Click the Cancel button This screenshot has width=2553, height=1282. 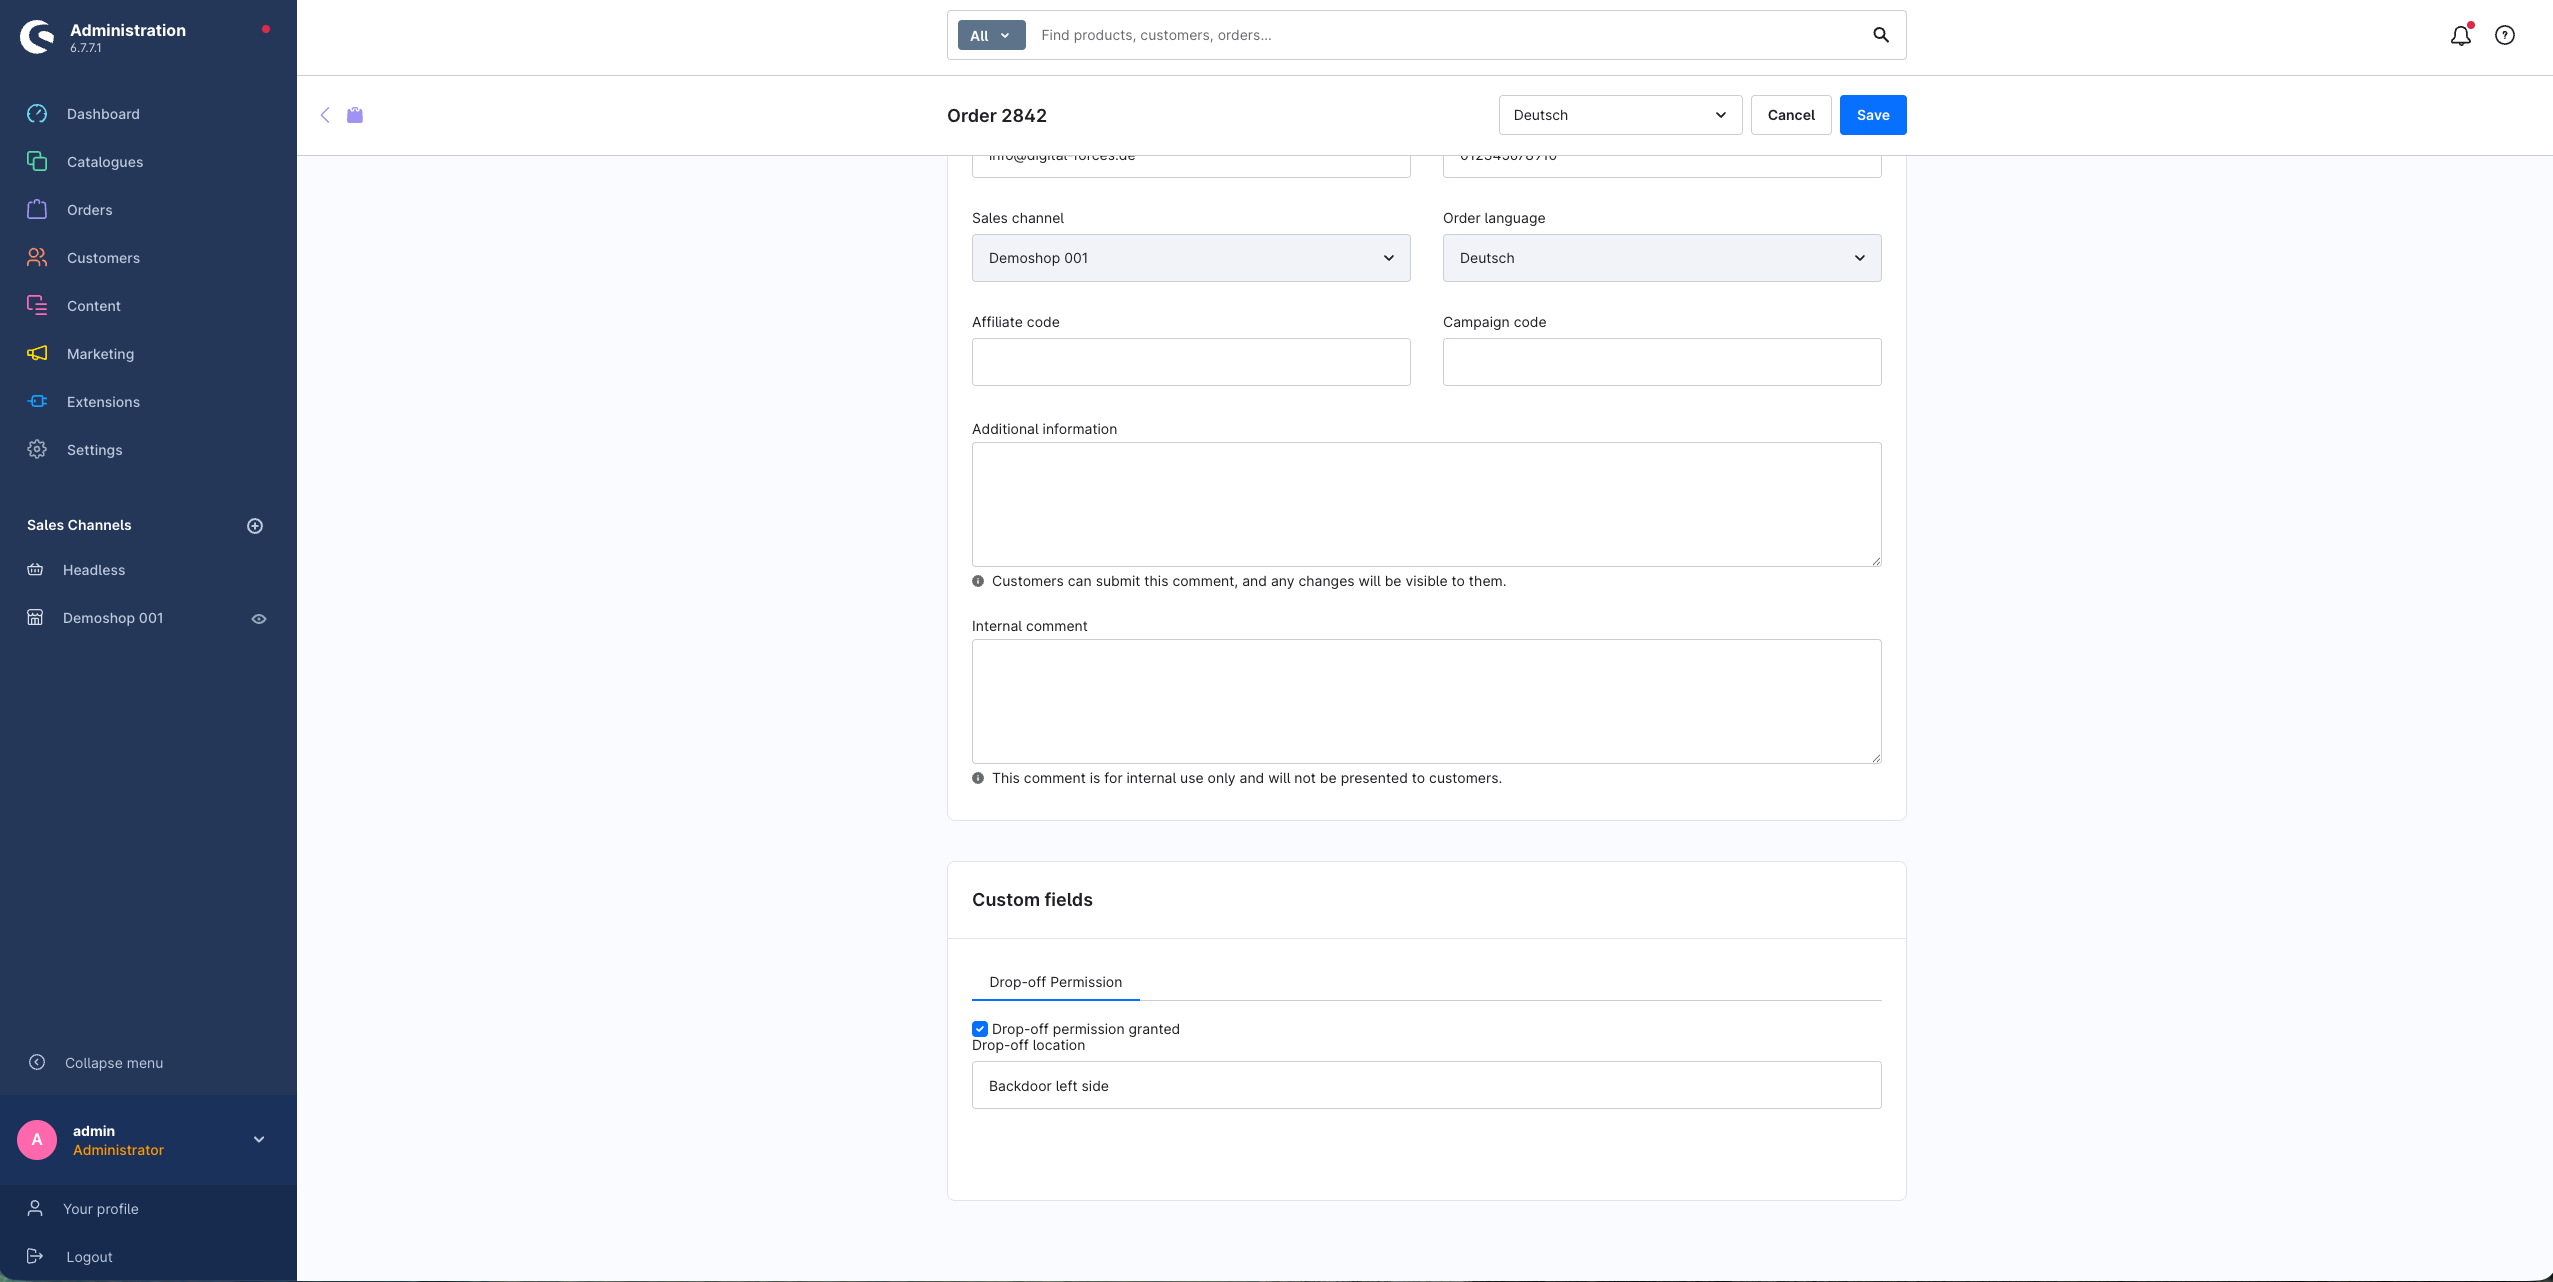coord(1790,115)
